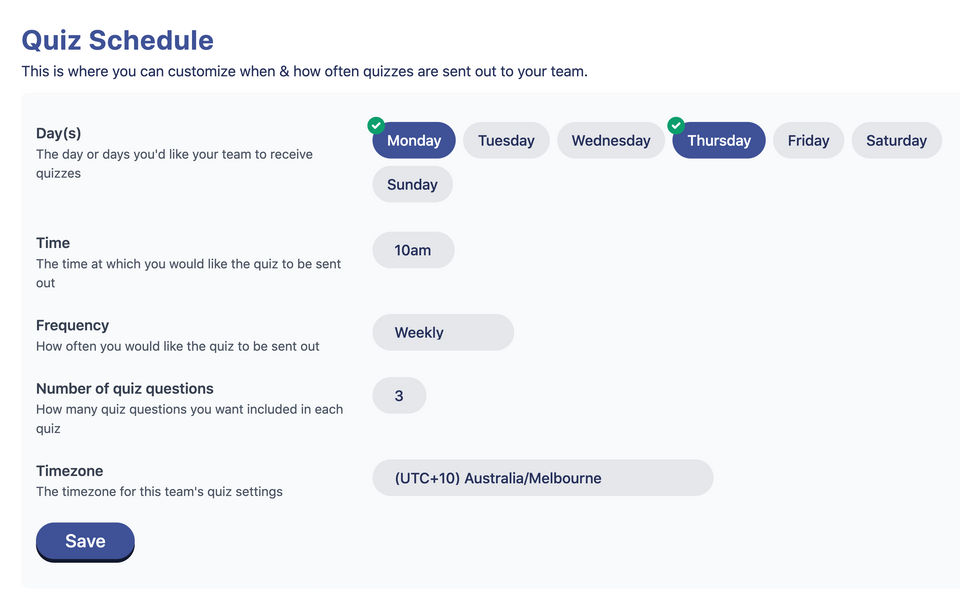The image size is (960, 600).
Task: Click the Time setting label
Action: coord(53,243)
